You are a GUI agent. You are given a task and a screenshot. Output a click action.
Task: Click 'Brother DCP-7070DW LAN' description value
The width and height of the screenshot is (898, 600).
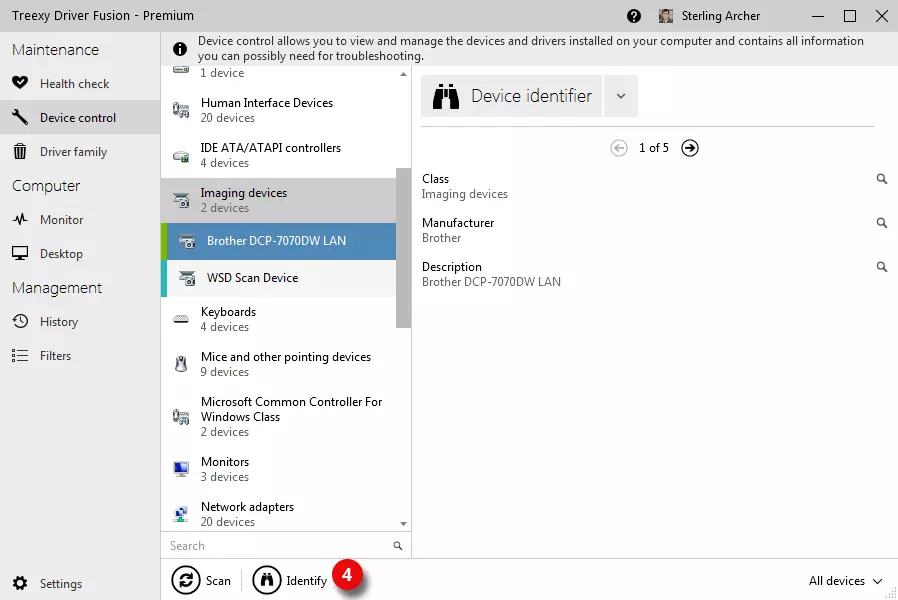[491, 282]
